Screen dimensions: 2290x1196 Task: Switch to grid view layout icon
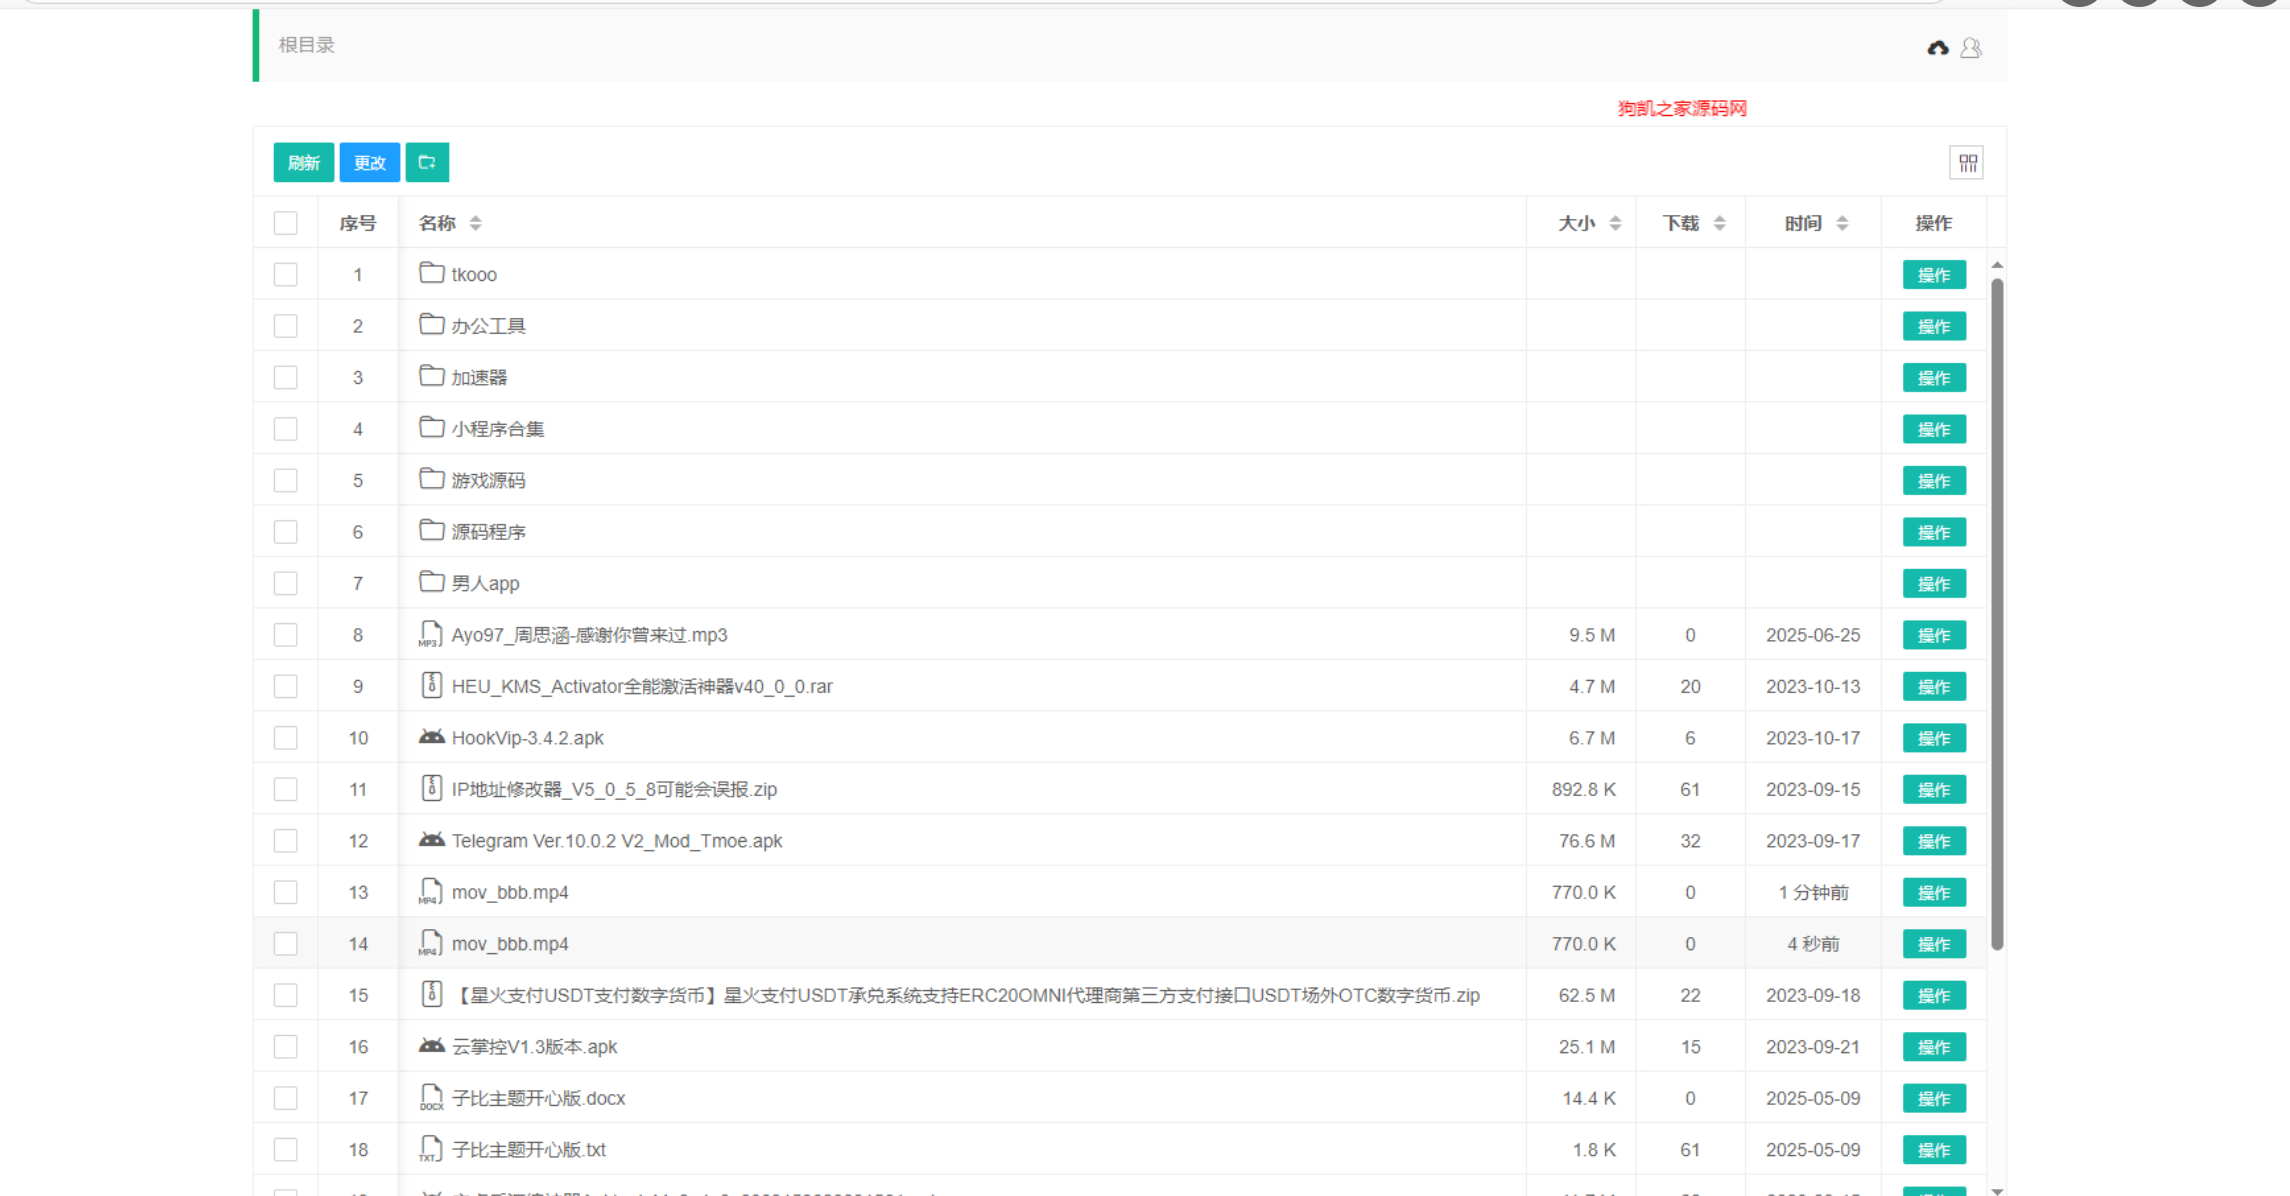coord(1967,162)
